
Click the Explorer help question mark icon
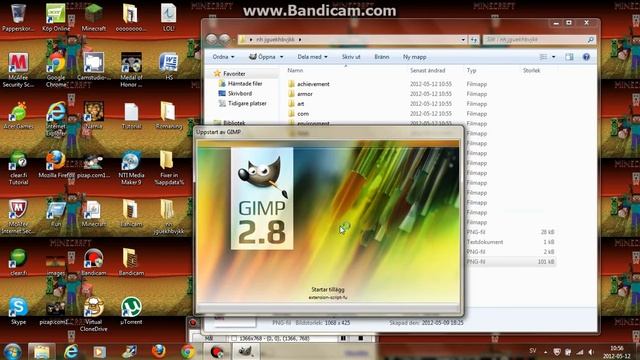coord(586,57)
